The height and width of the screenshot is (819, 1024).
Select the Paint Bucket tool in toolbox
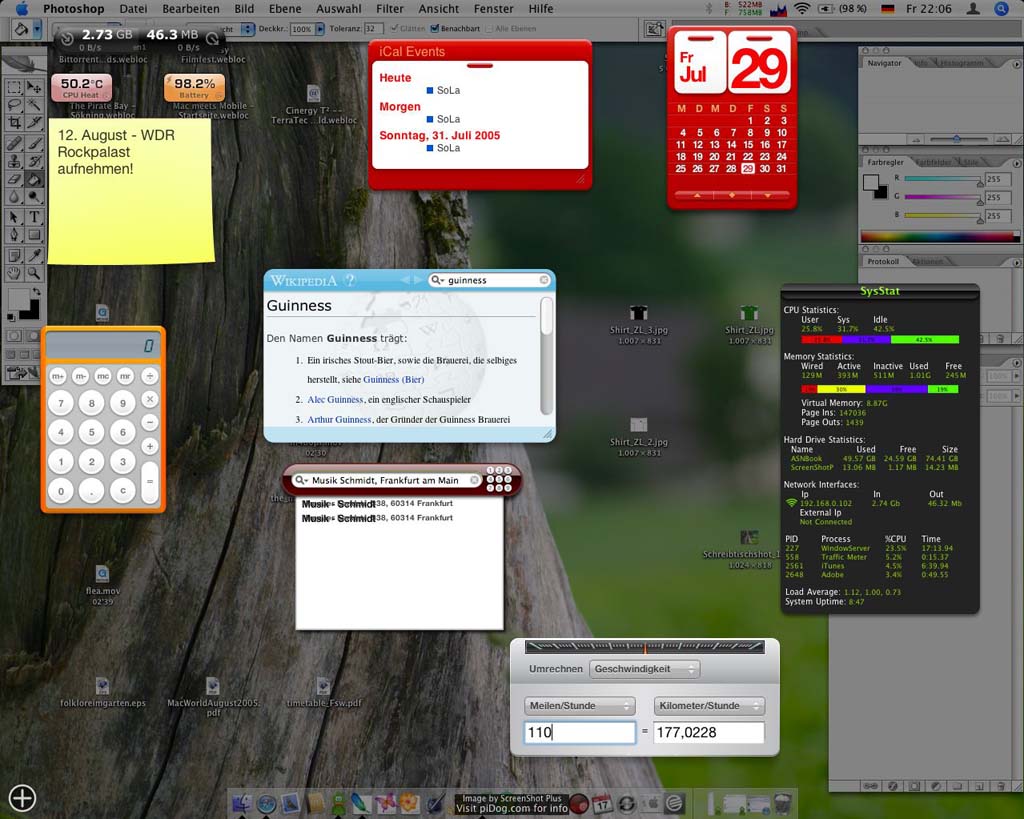click(34, 178)
